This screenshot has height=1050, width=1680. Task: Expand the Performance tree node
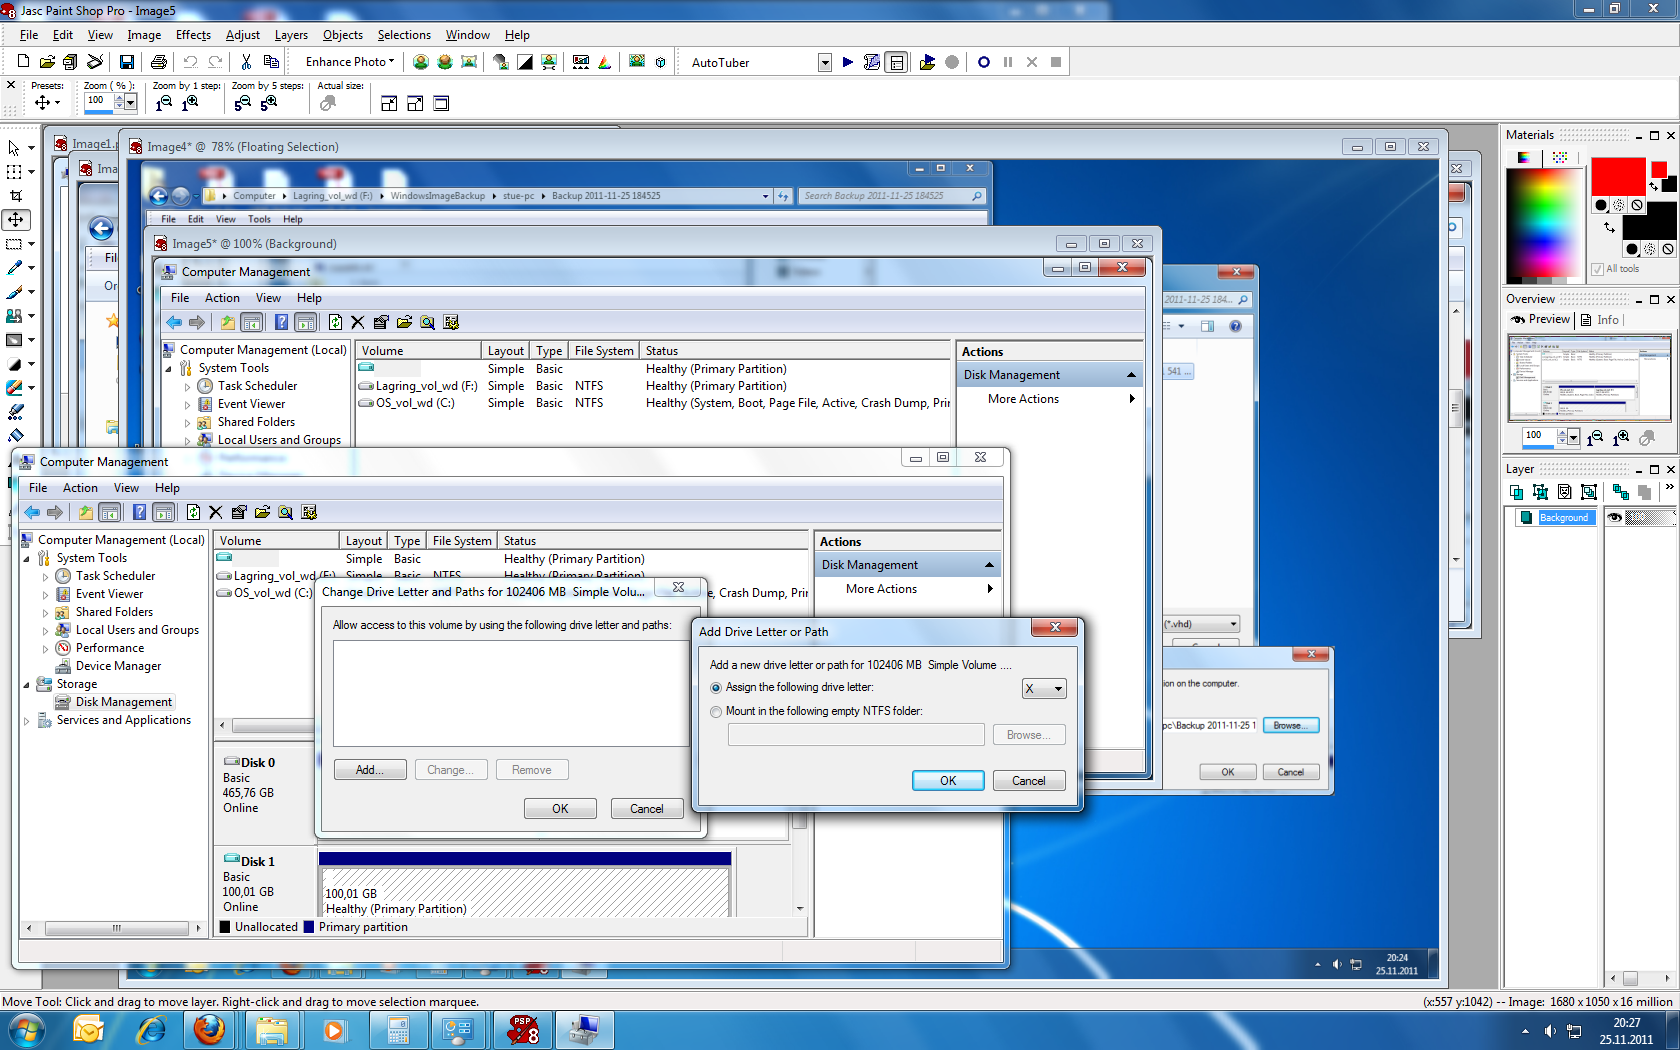[45, 648]
